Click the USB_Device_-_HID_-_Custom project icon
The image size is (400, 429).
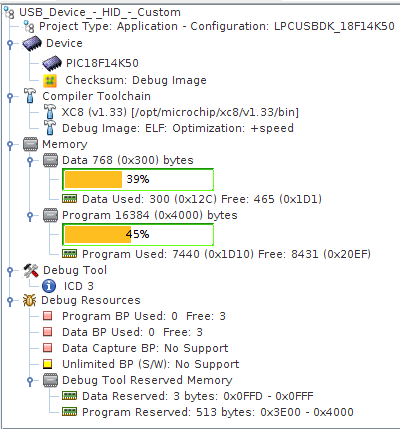tap(9, 12)
